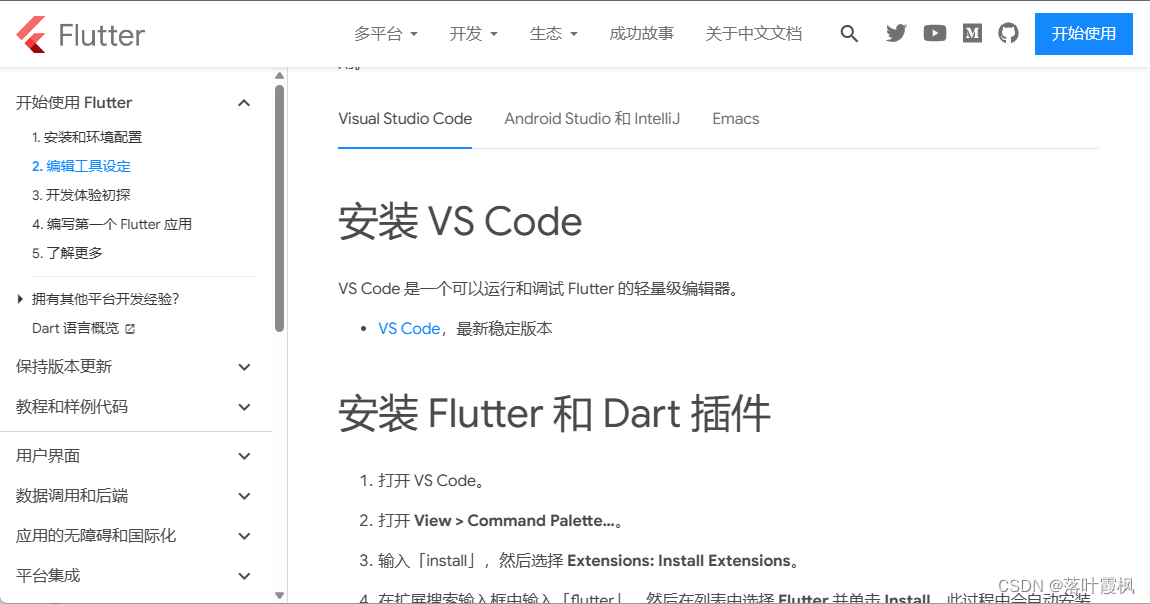Expand 拥有其他平台开发经验? disclosure triangle
1150x604 pixels.
(x=20, y=299)
